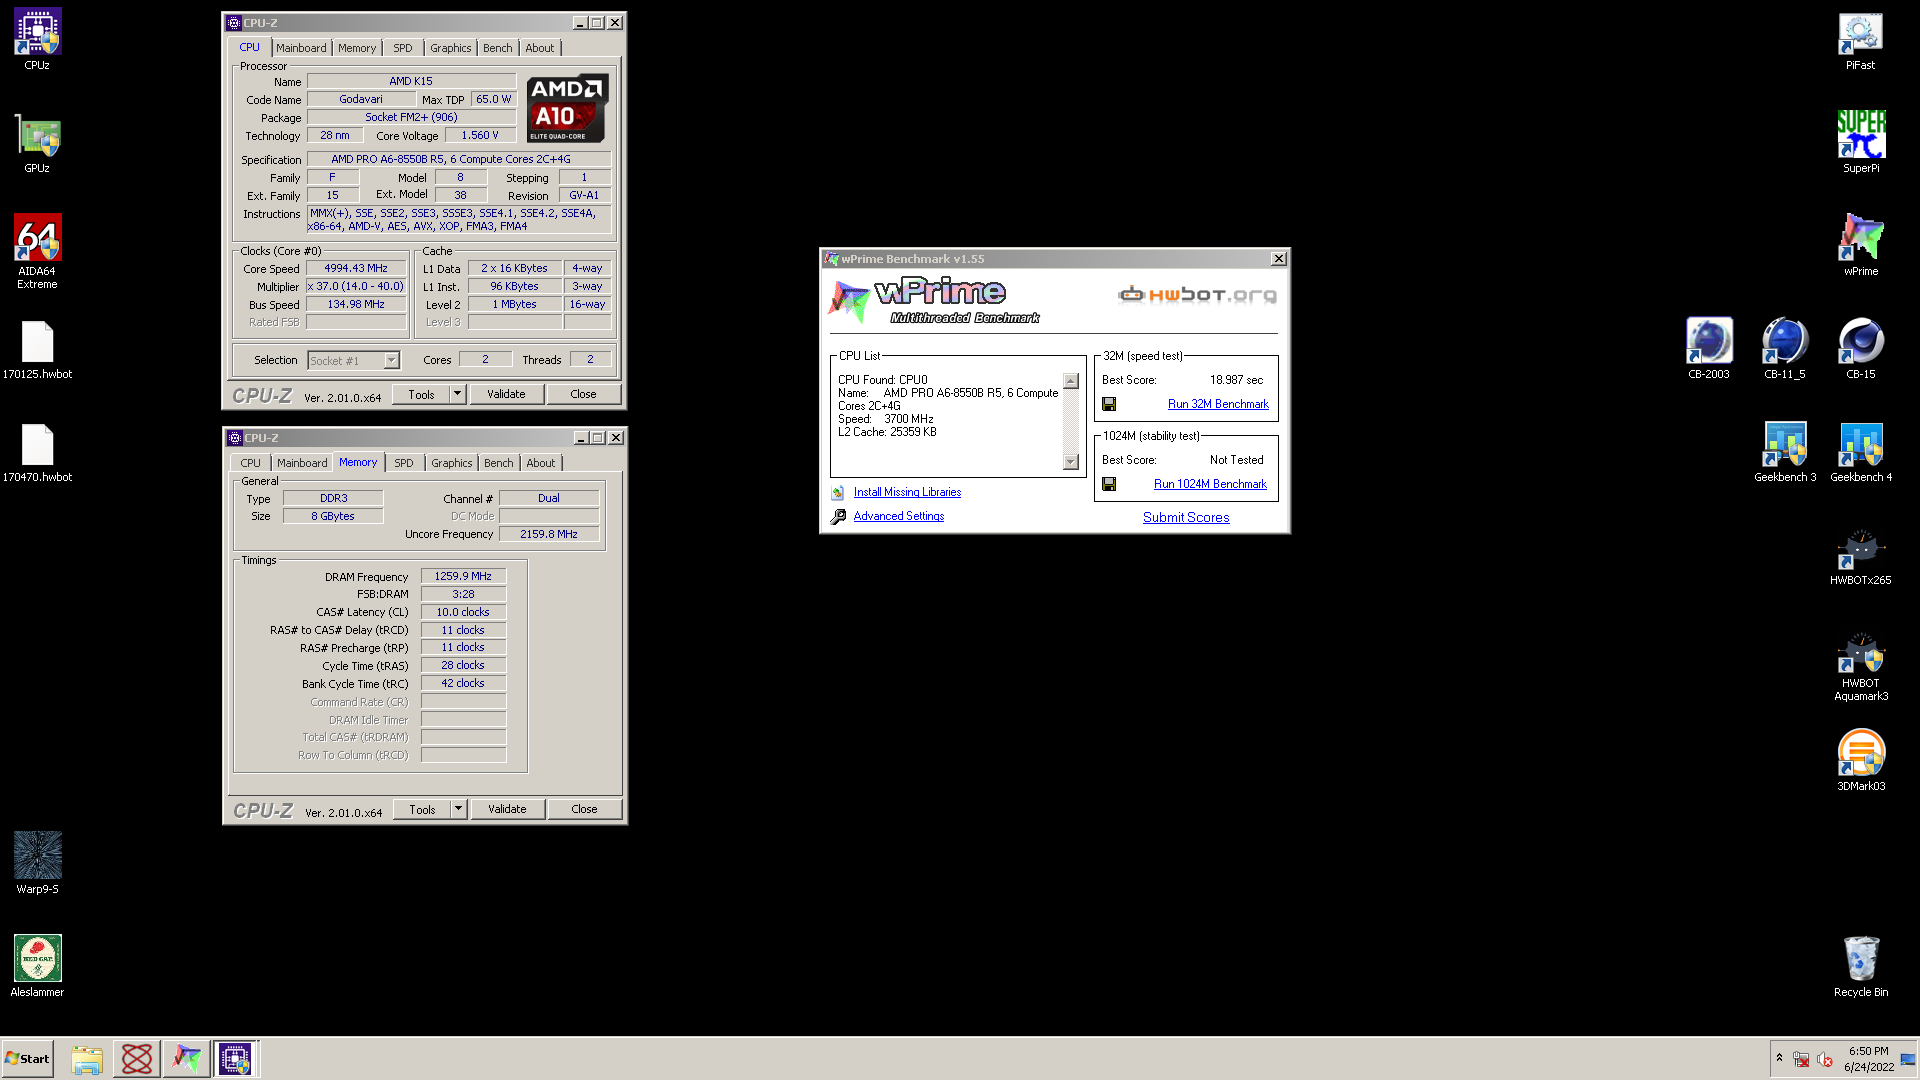The image size is (1920, 1080).
Task: Open the Warp9-5 desktop icon
Action: coord(37,862)
